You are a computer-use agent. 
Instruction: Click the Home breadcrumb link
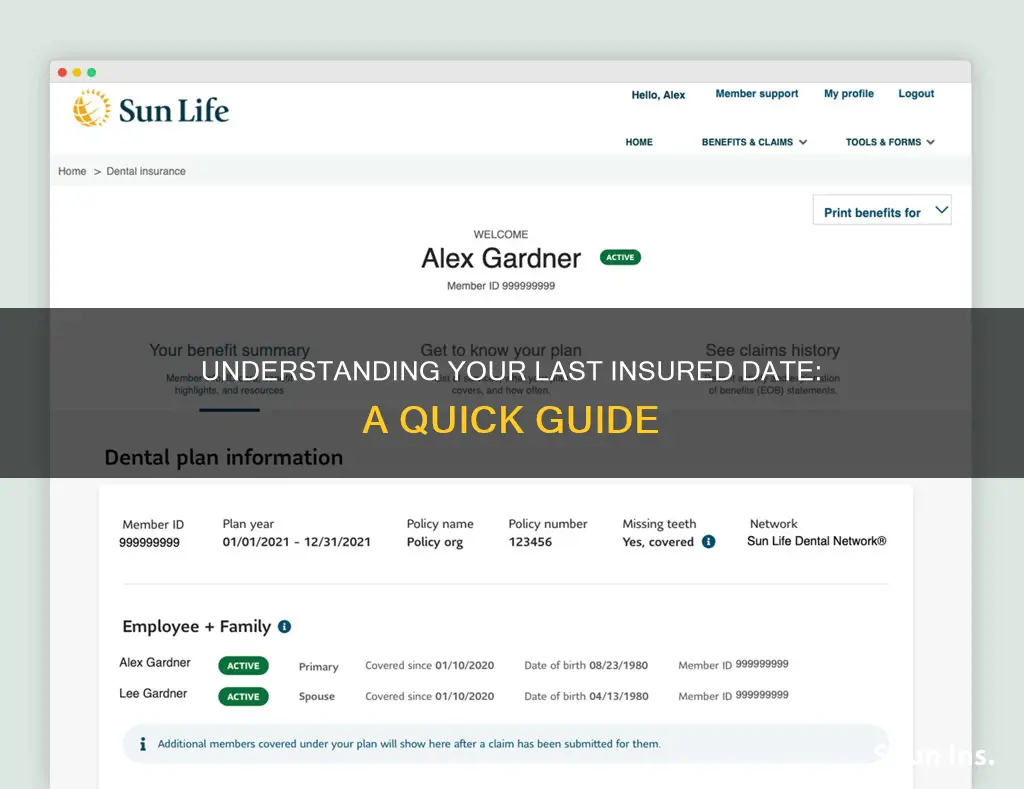click(72, 171)
